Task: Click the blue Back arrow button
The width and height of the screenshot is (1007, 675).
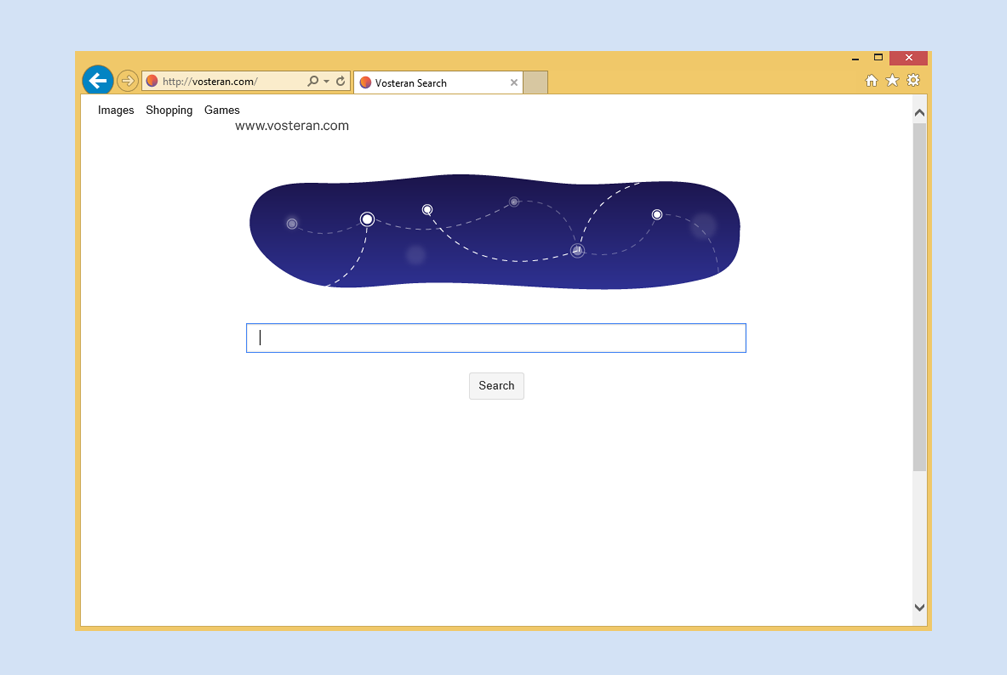Action: click(x=98, y=81)
